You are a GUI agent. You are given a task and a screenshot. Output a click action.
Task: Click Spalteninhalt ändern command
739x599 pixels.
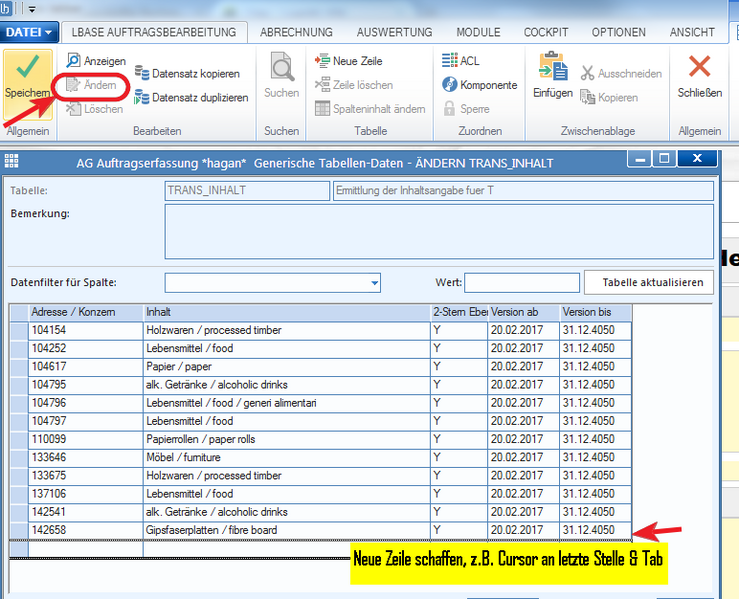370,109
